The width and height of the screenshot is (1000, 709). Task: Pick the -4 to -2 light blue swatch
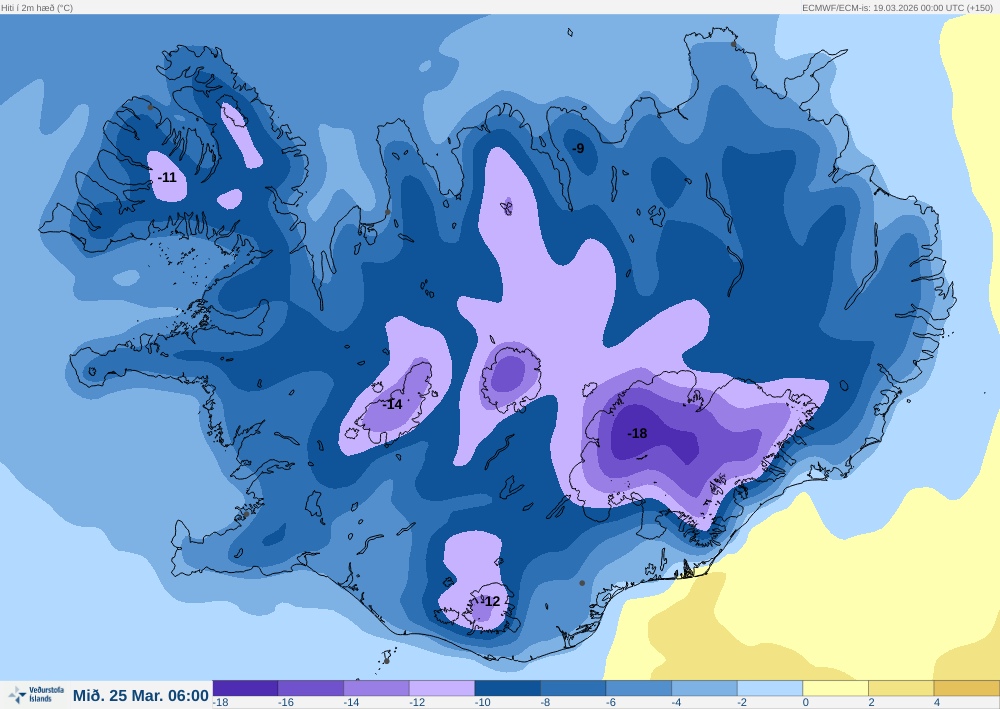pyautogui.click(x=704, y=688)
